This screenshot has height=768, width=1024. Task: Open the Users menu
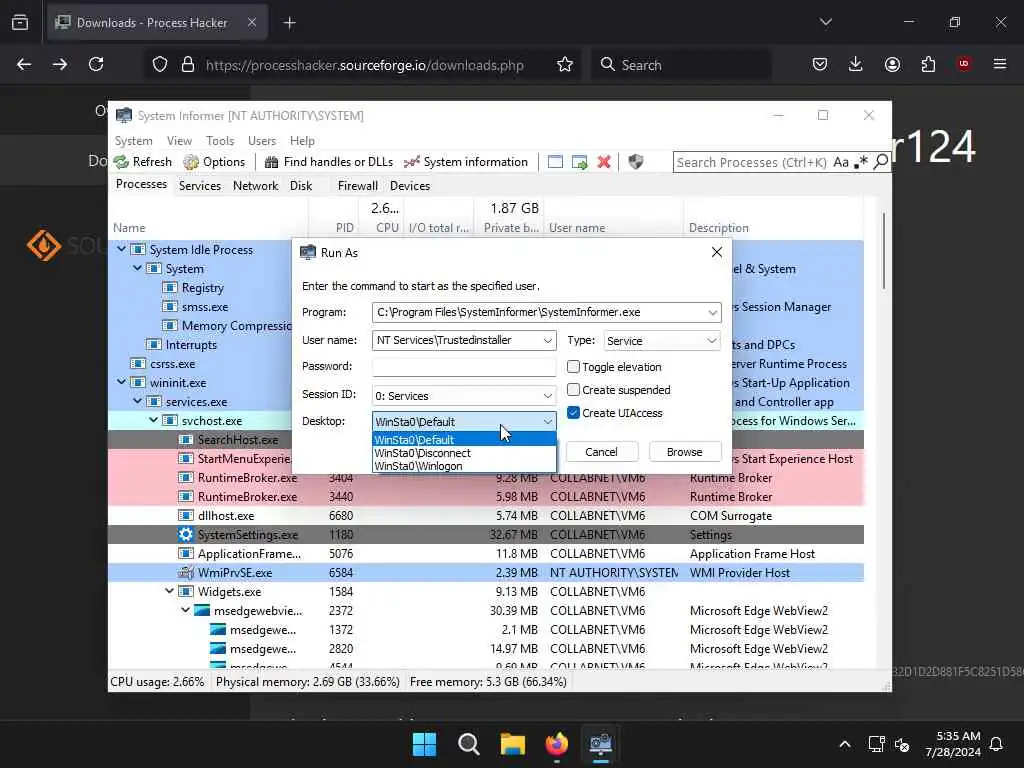pyautogui.click(x=261, y=141)
